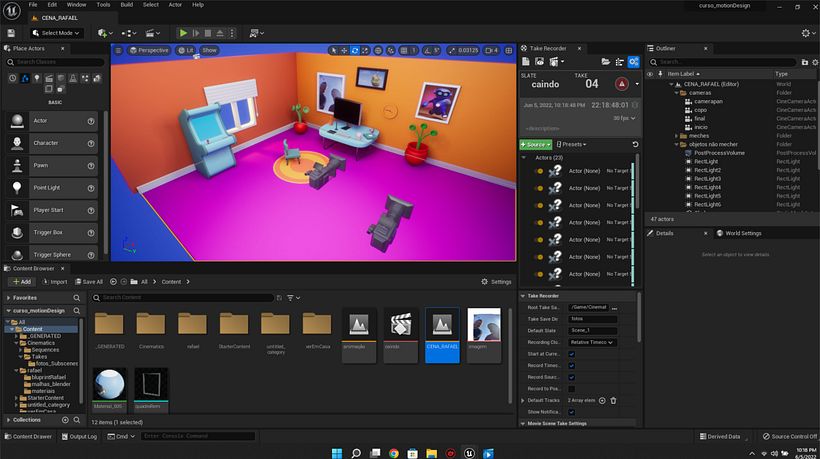Select the rotate gizmo in viewport toolbar

355,50
